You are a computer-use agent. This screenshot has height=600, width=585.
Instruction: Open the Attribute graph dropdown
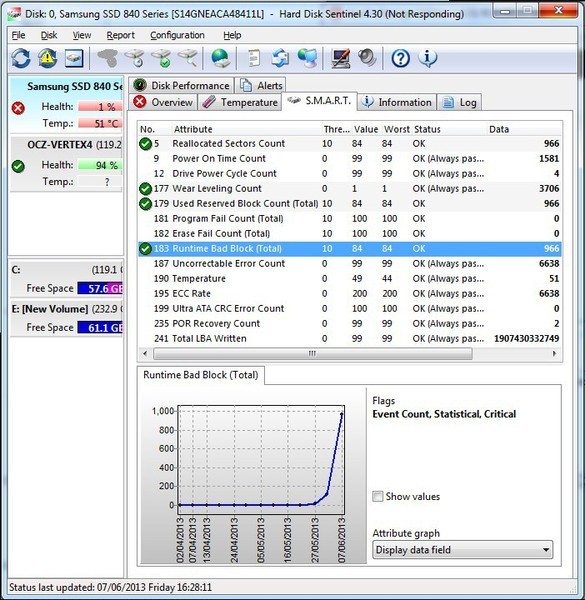tap(463, 550)
